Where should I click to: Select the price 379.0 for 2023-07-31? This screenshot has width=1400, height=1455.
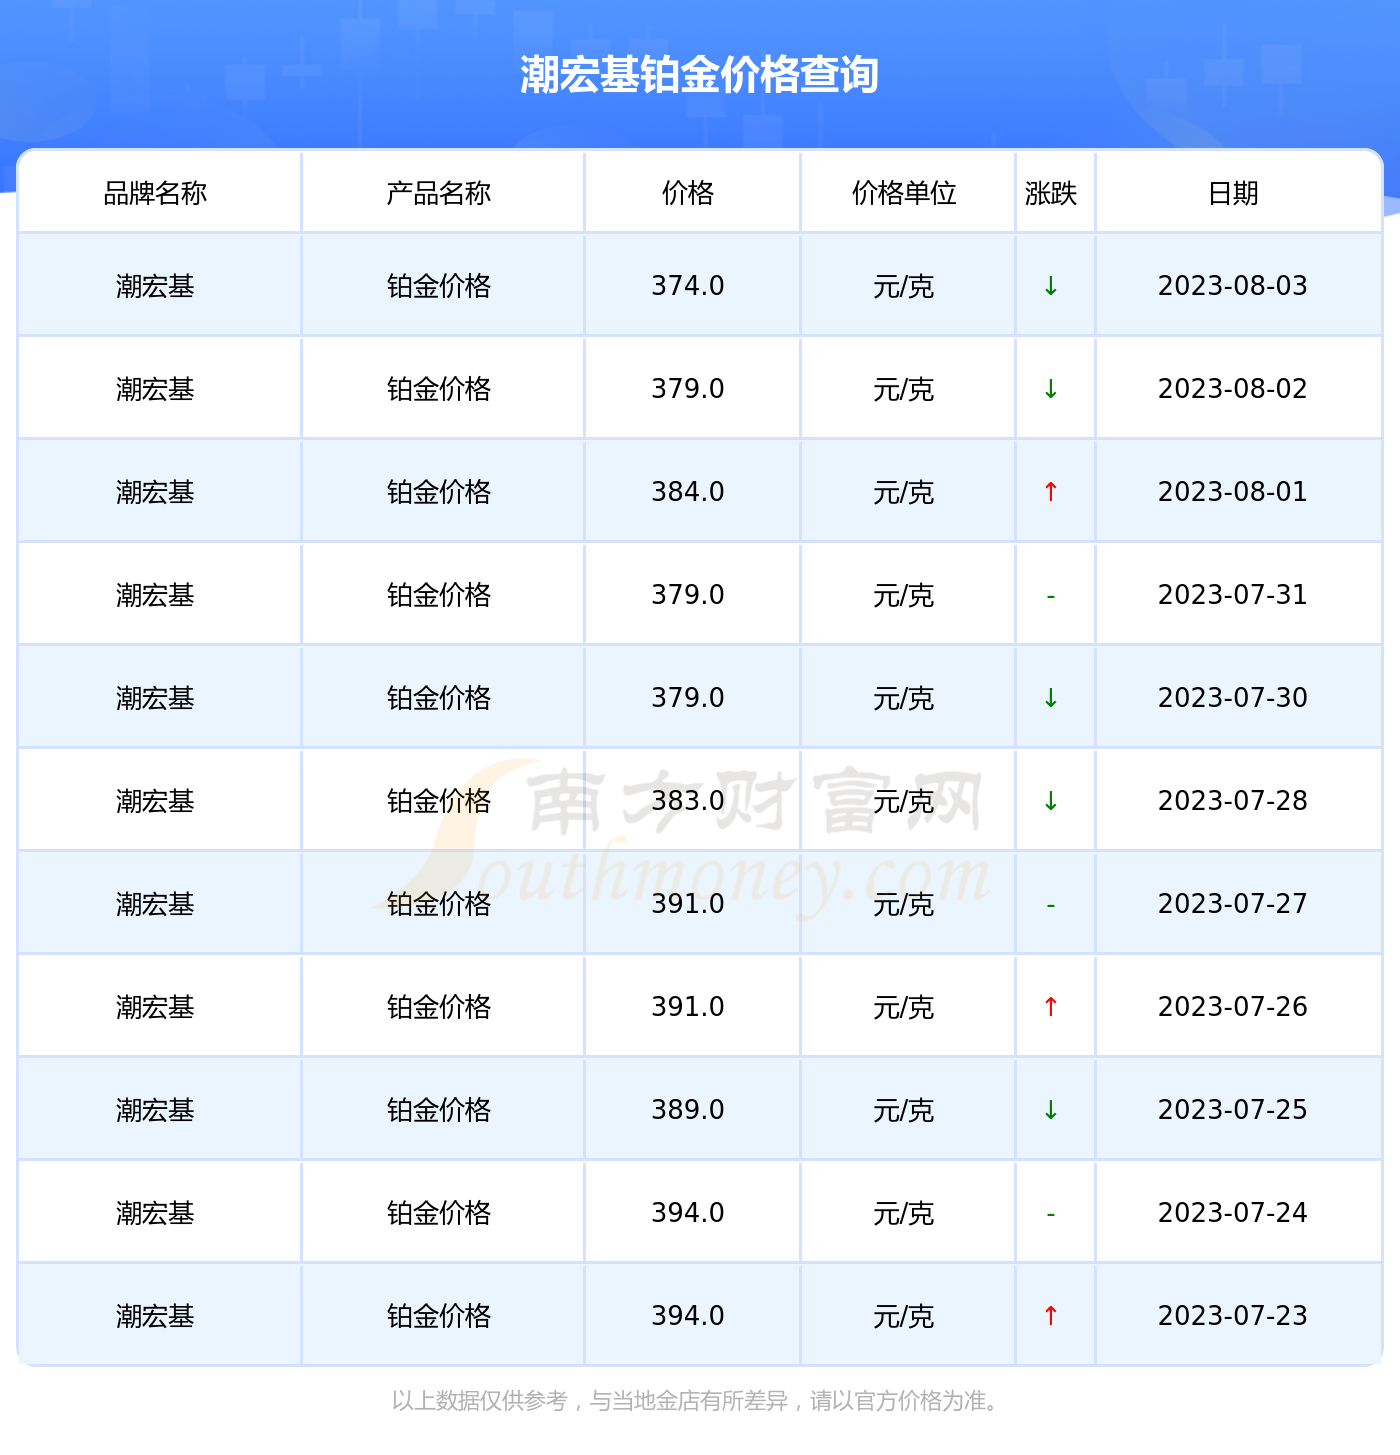[688, 595]
